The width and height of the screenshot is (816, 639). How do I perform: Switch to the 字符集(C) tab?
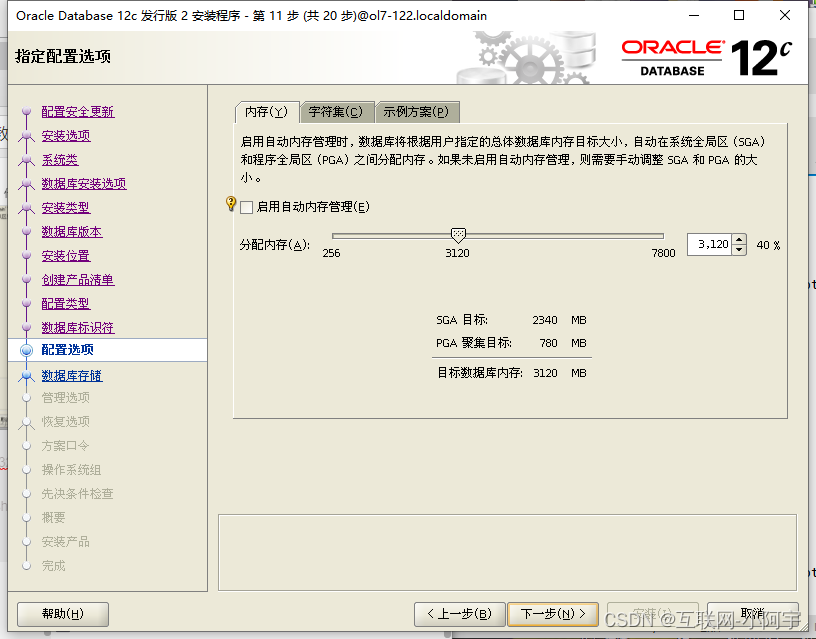[x=336, y=112]
